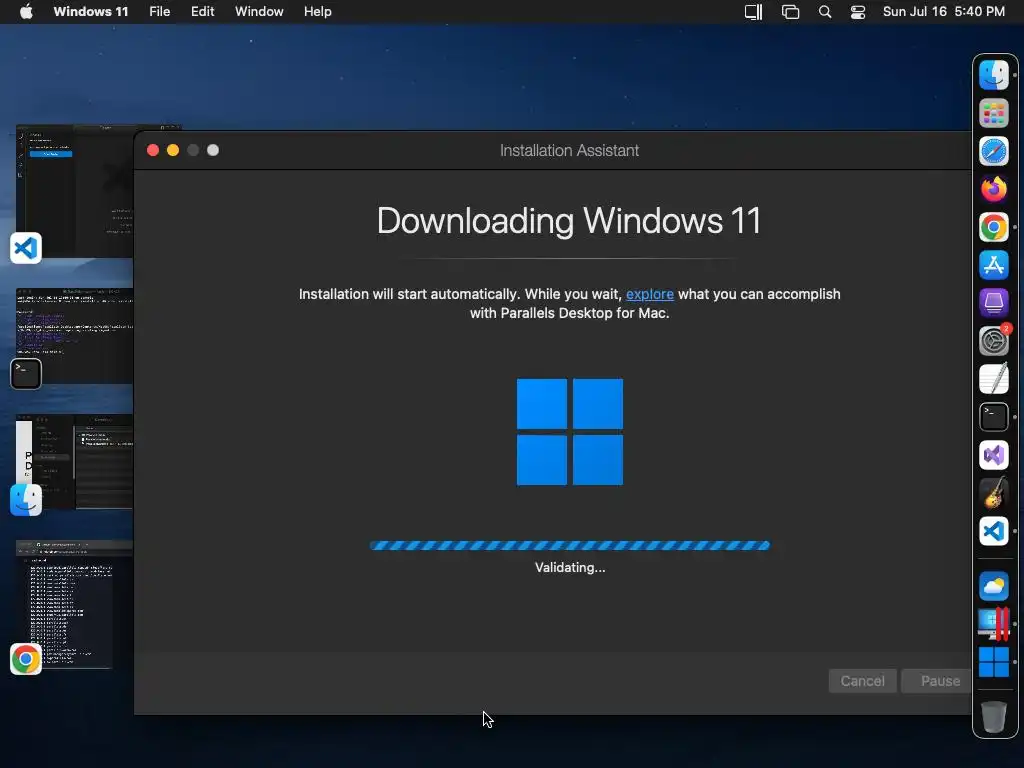The image size is (1024, 768).
Task: Open Control Center in the menu bar
Action: click(x=857, y=12)
